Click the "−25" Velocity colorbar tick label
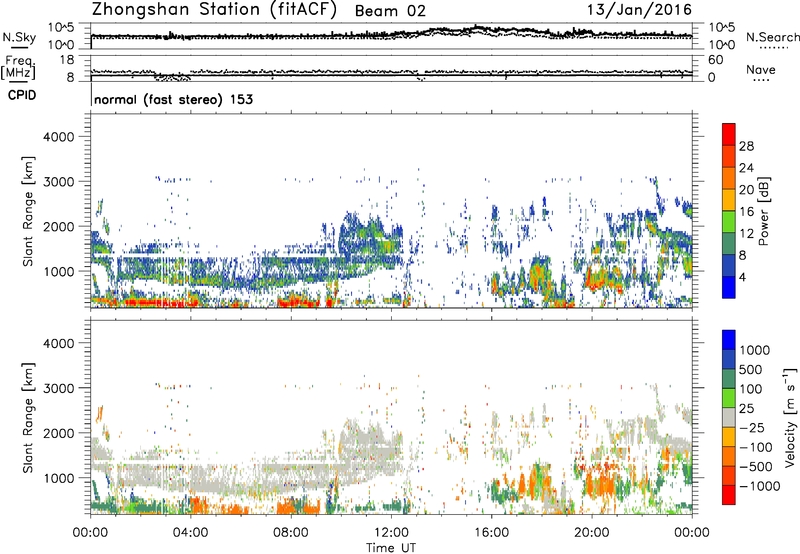Image resolution: width=800 pixels, height=554 pixels. tap(752, 427)
